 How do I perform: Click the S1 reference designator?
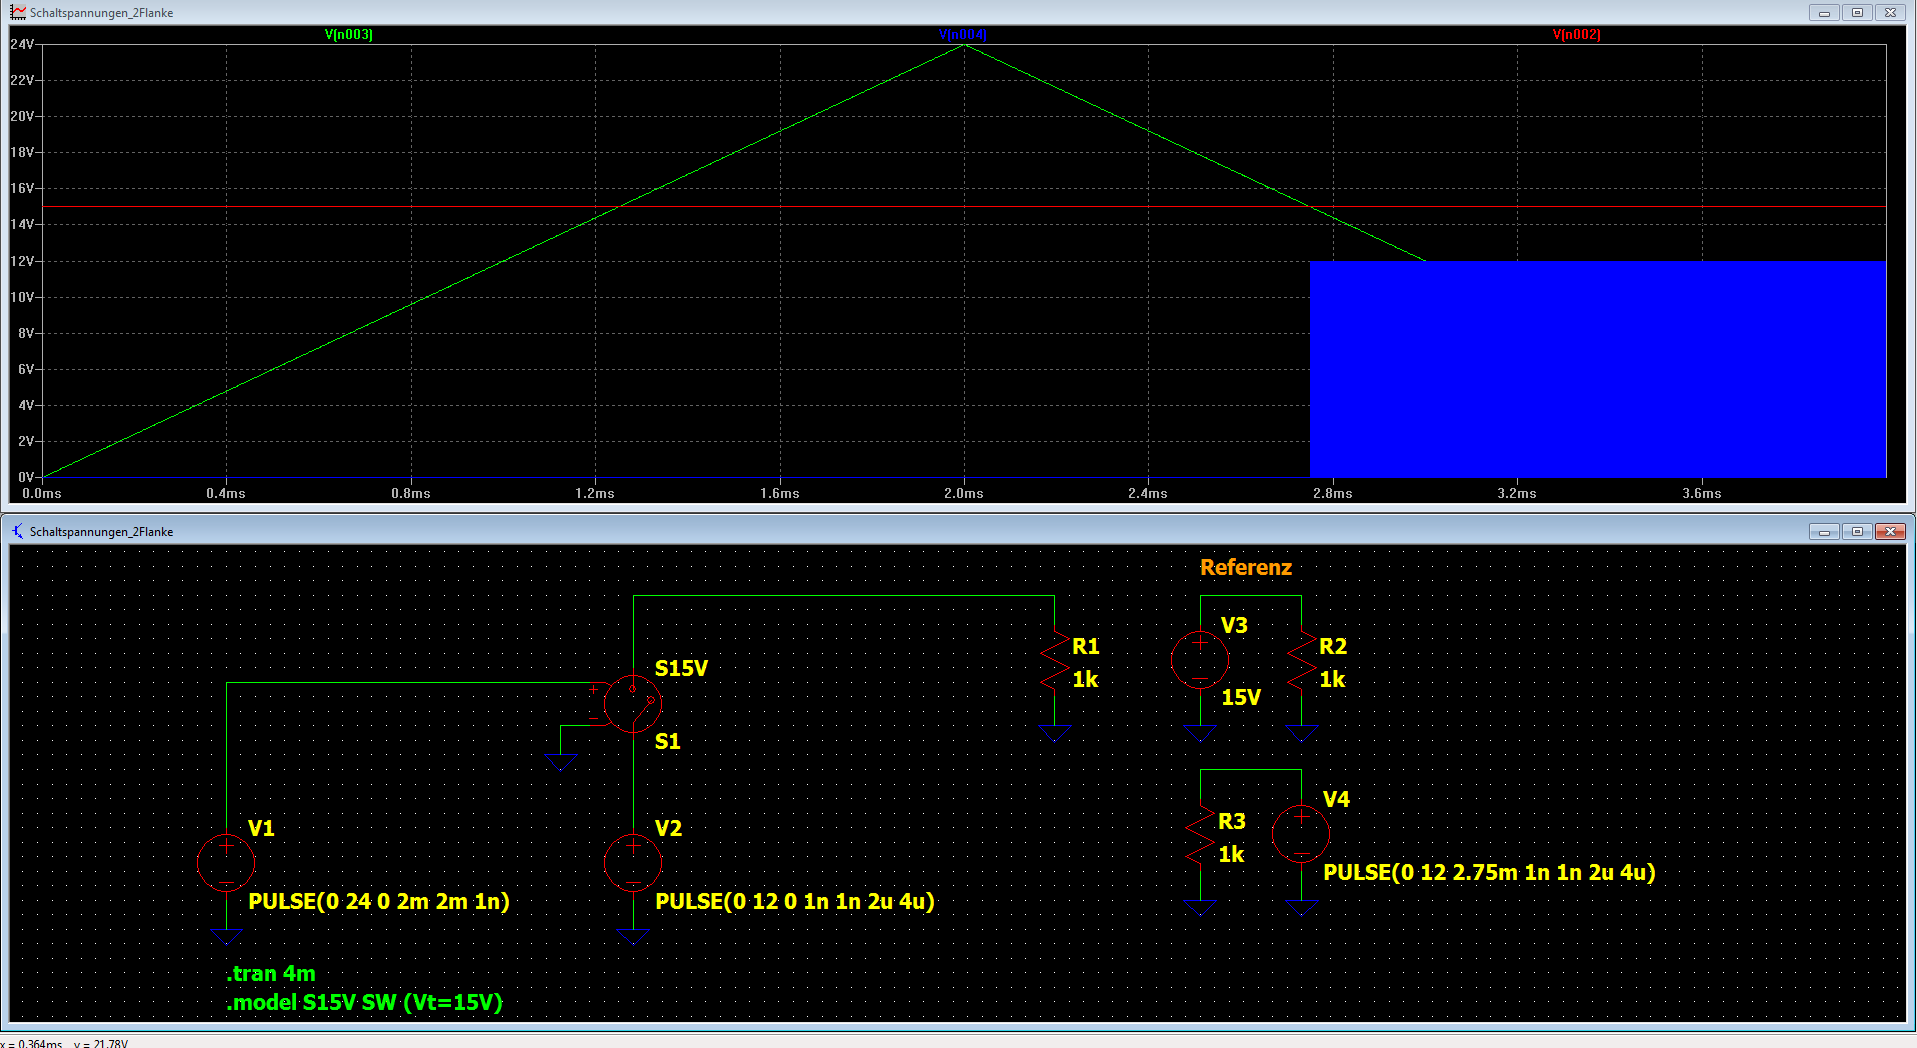(667, 741)
